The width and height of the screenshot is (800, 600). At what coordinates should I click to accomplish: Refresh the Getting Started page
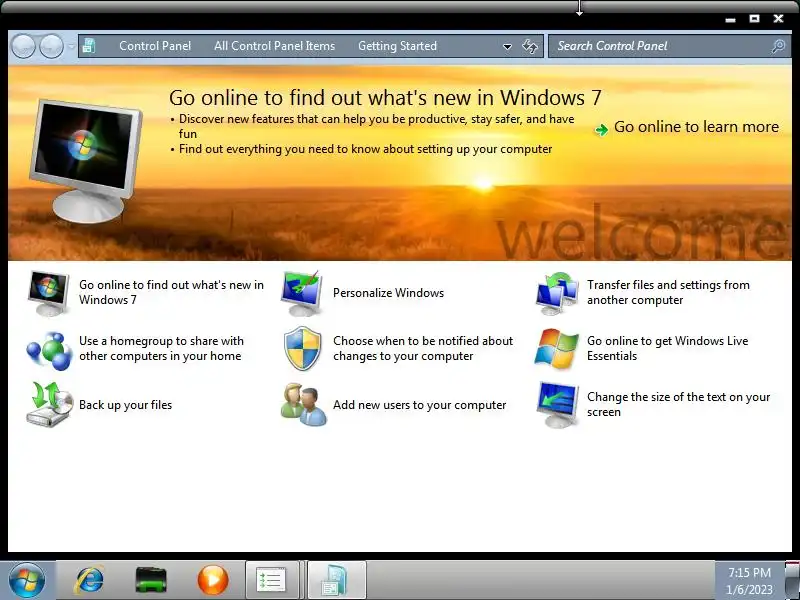(530, 46)
